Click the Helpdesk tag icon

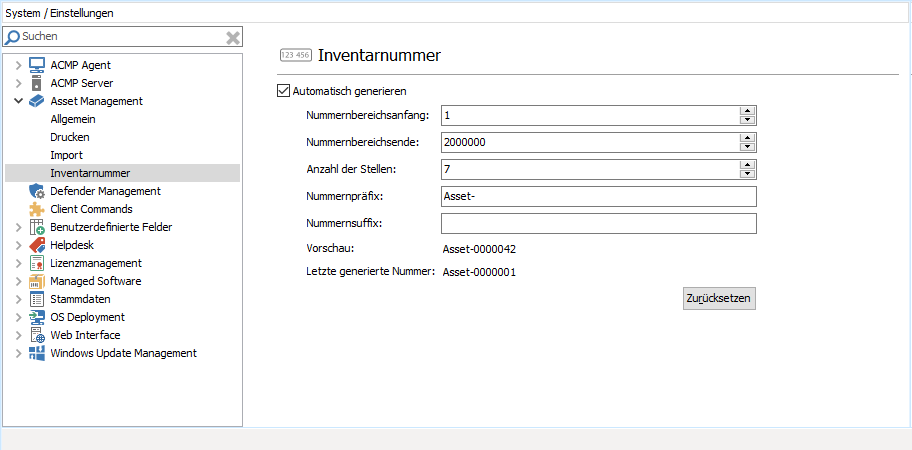[37, 245]
